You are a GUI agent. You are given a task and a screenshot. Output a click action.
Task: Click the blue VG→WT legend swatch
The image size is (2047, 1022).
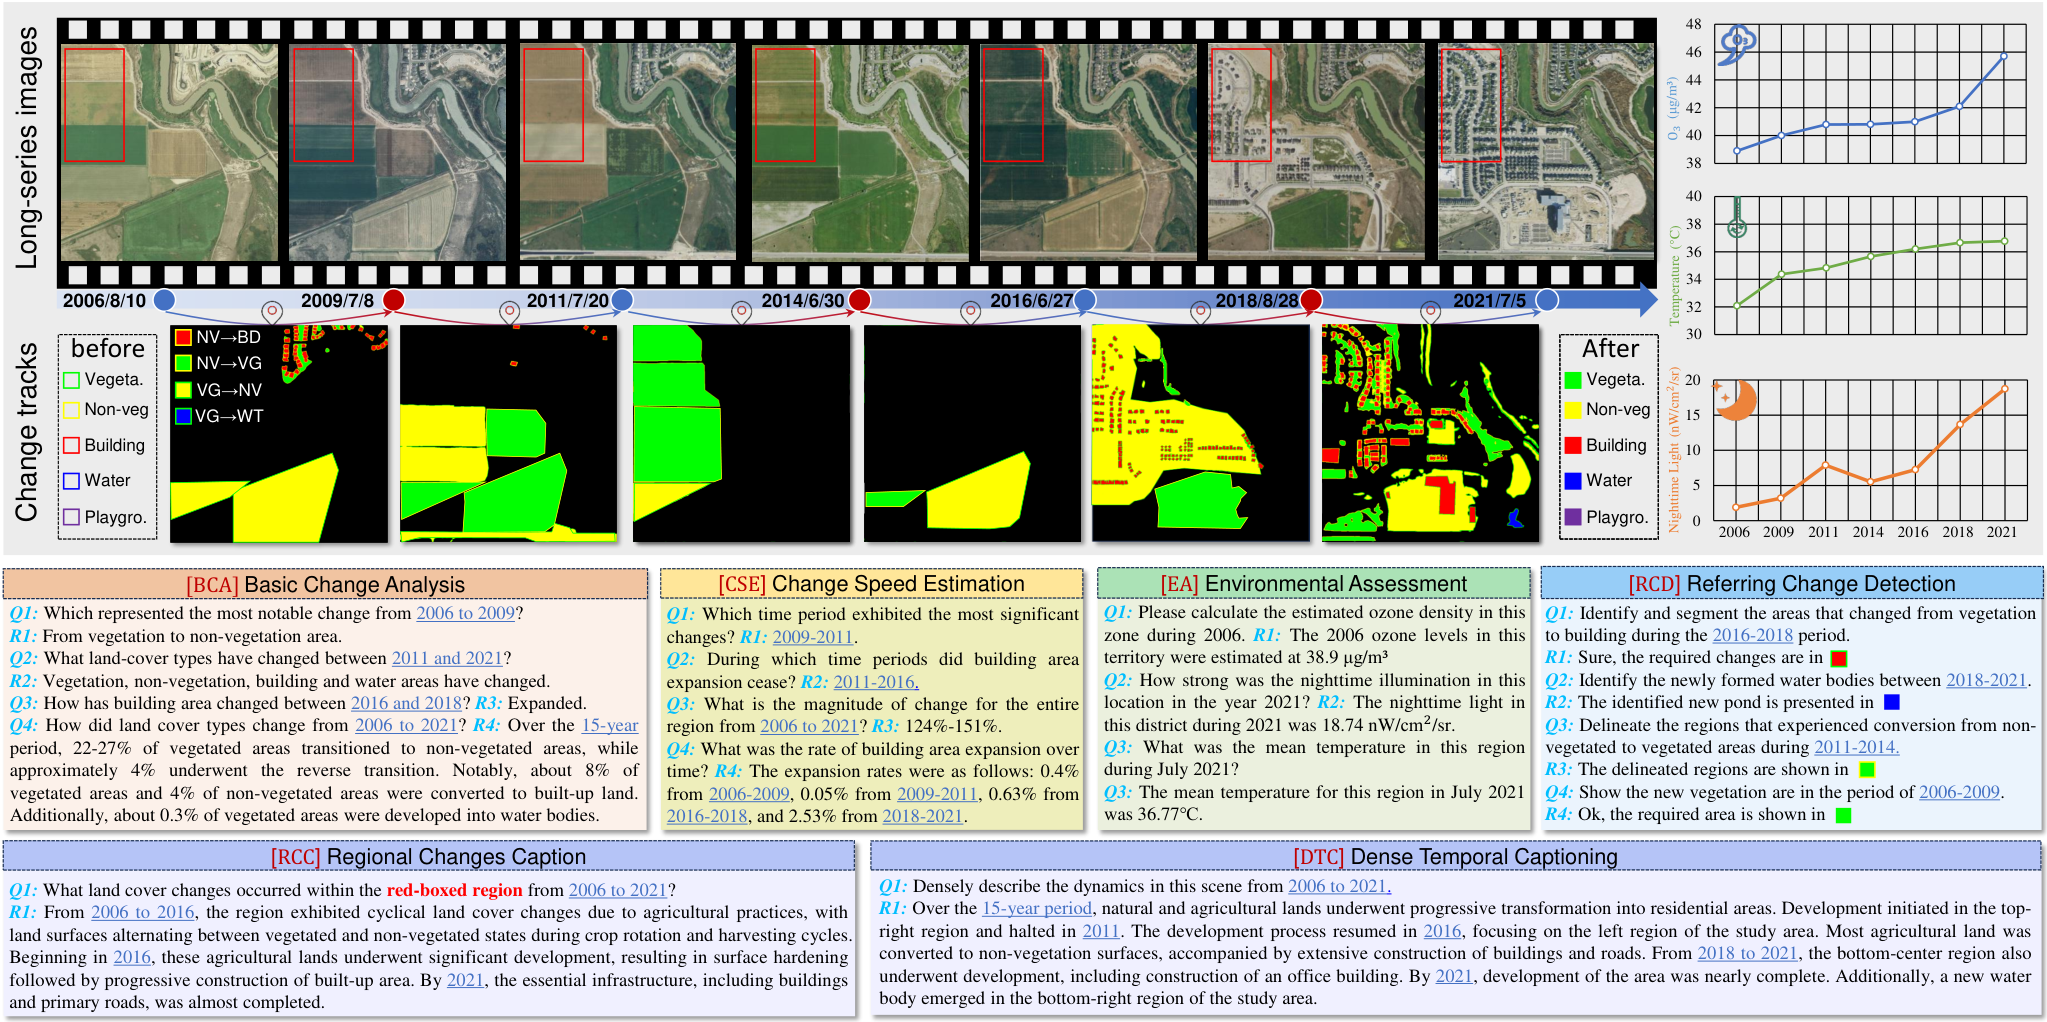183,416
